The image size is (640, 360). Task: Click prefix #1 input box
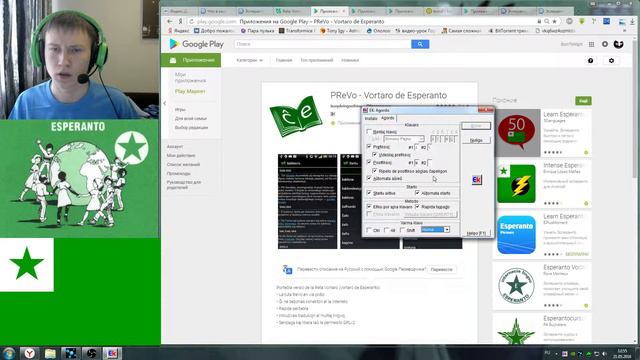416,147
